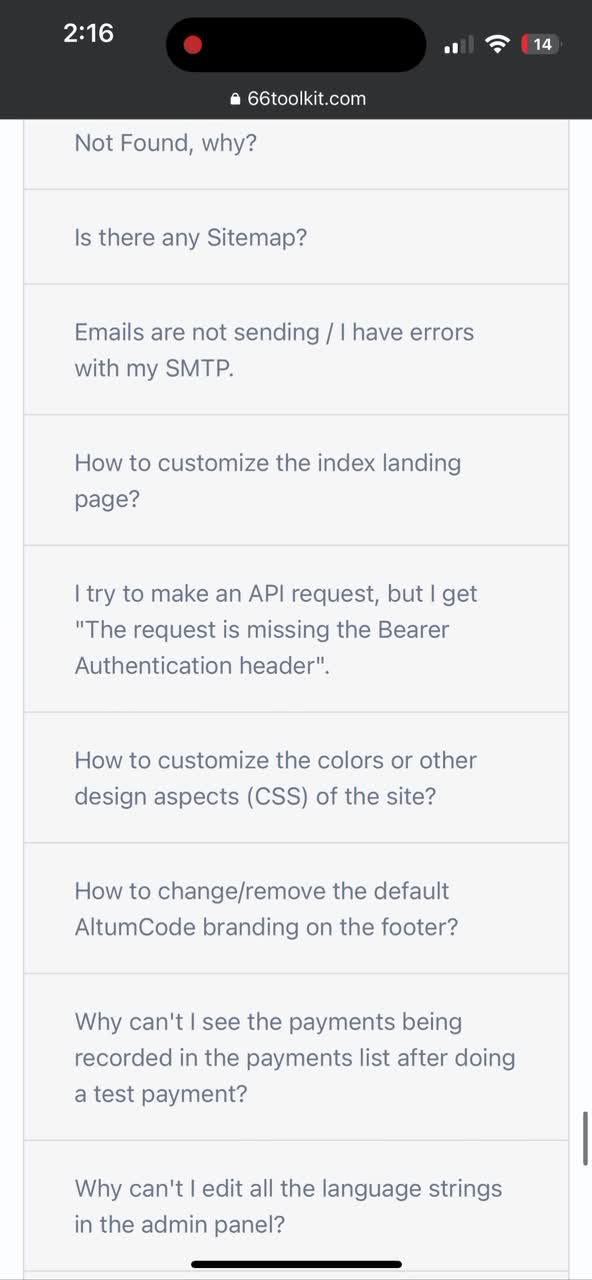Viewport: 592px width, 1280px height.
Task: Open the 66toolkit.com address bar
Action: (x=297, y=99)
